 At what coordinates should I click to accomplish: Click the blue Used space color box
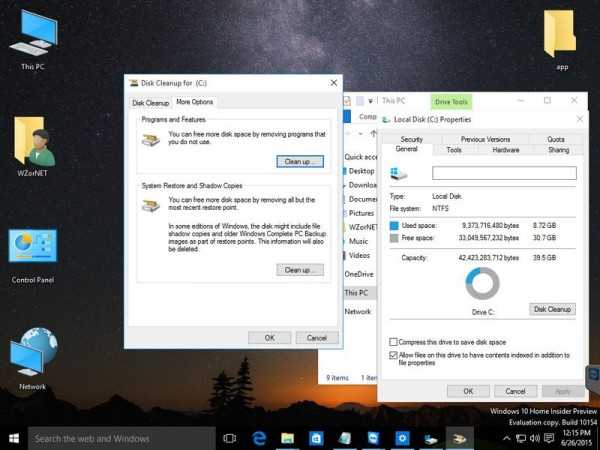pos(394,226)
